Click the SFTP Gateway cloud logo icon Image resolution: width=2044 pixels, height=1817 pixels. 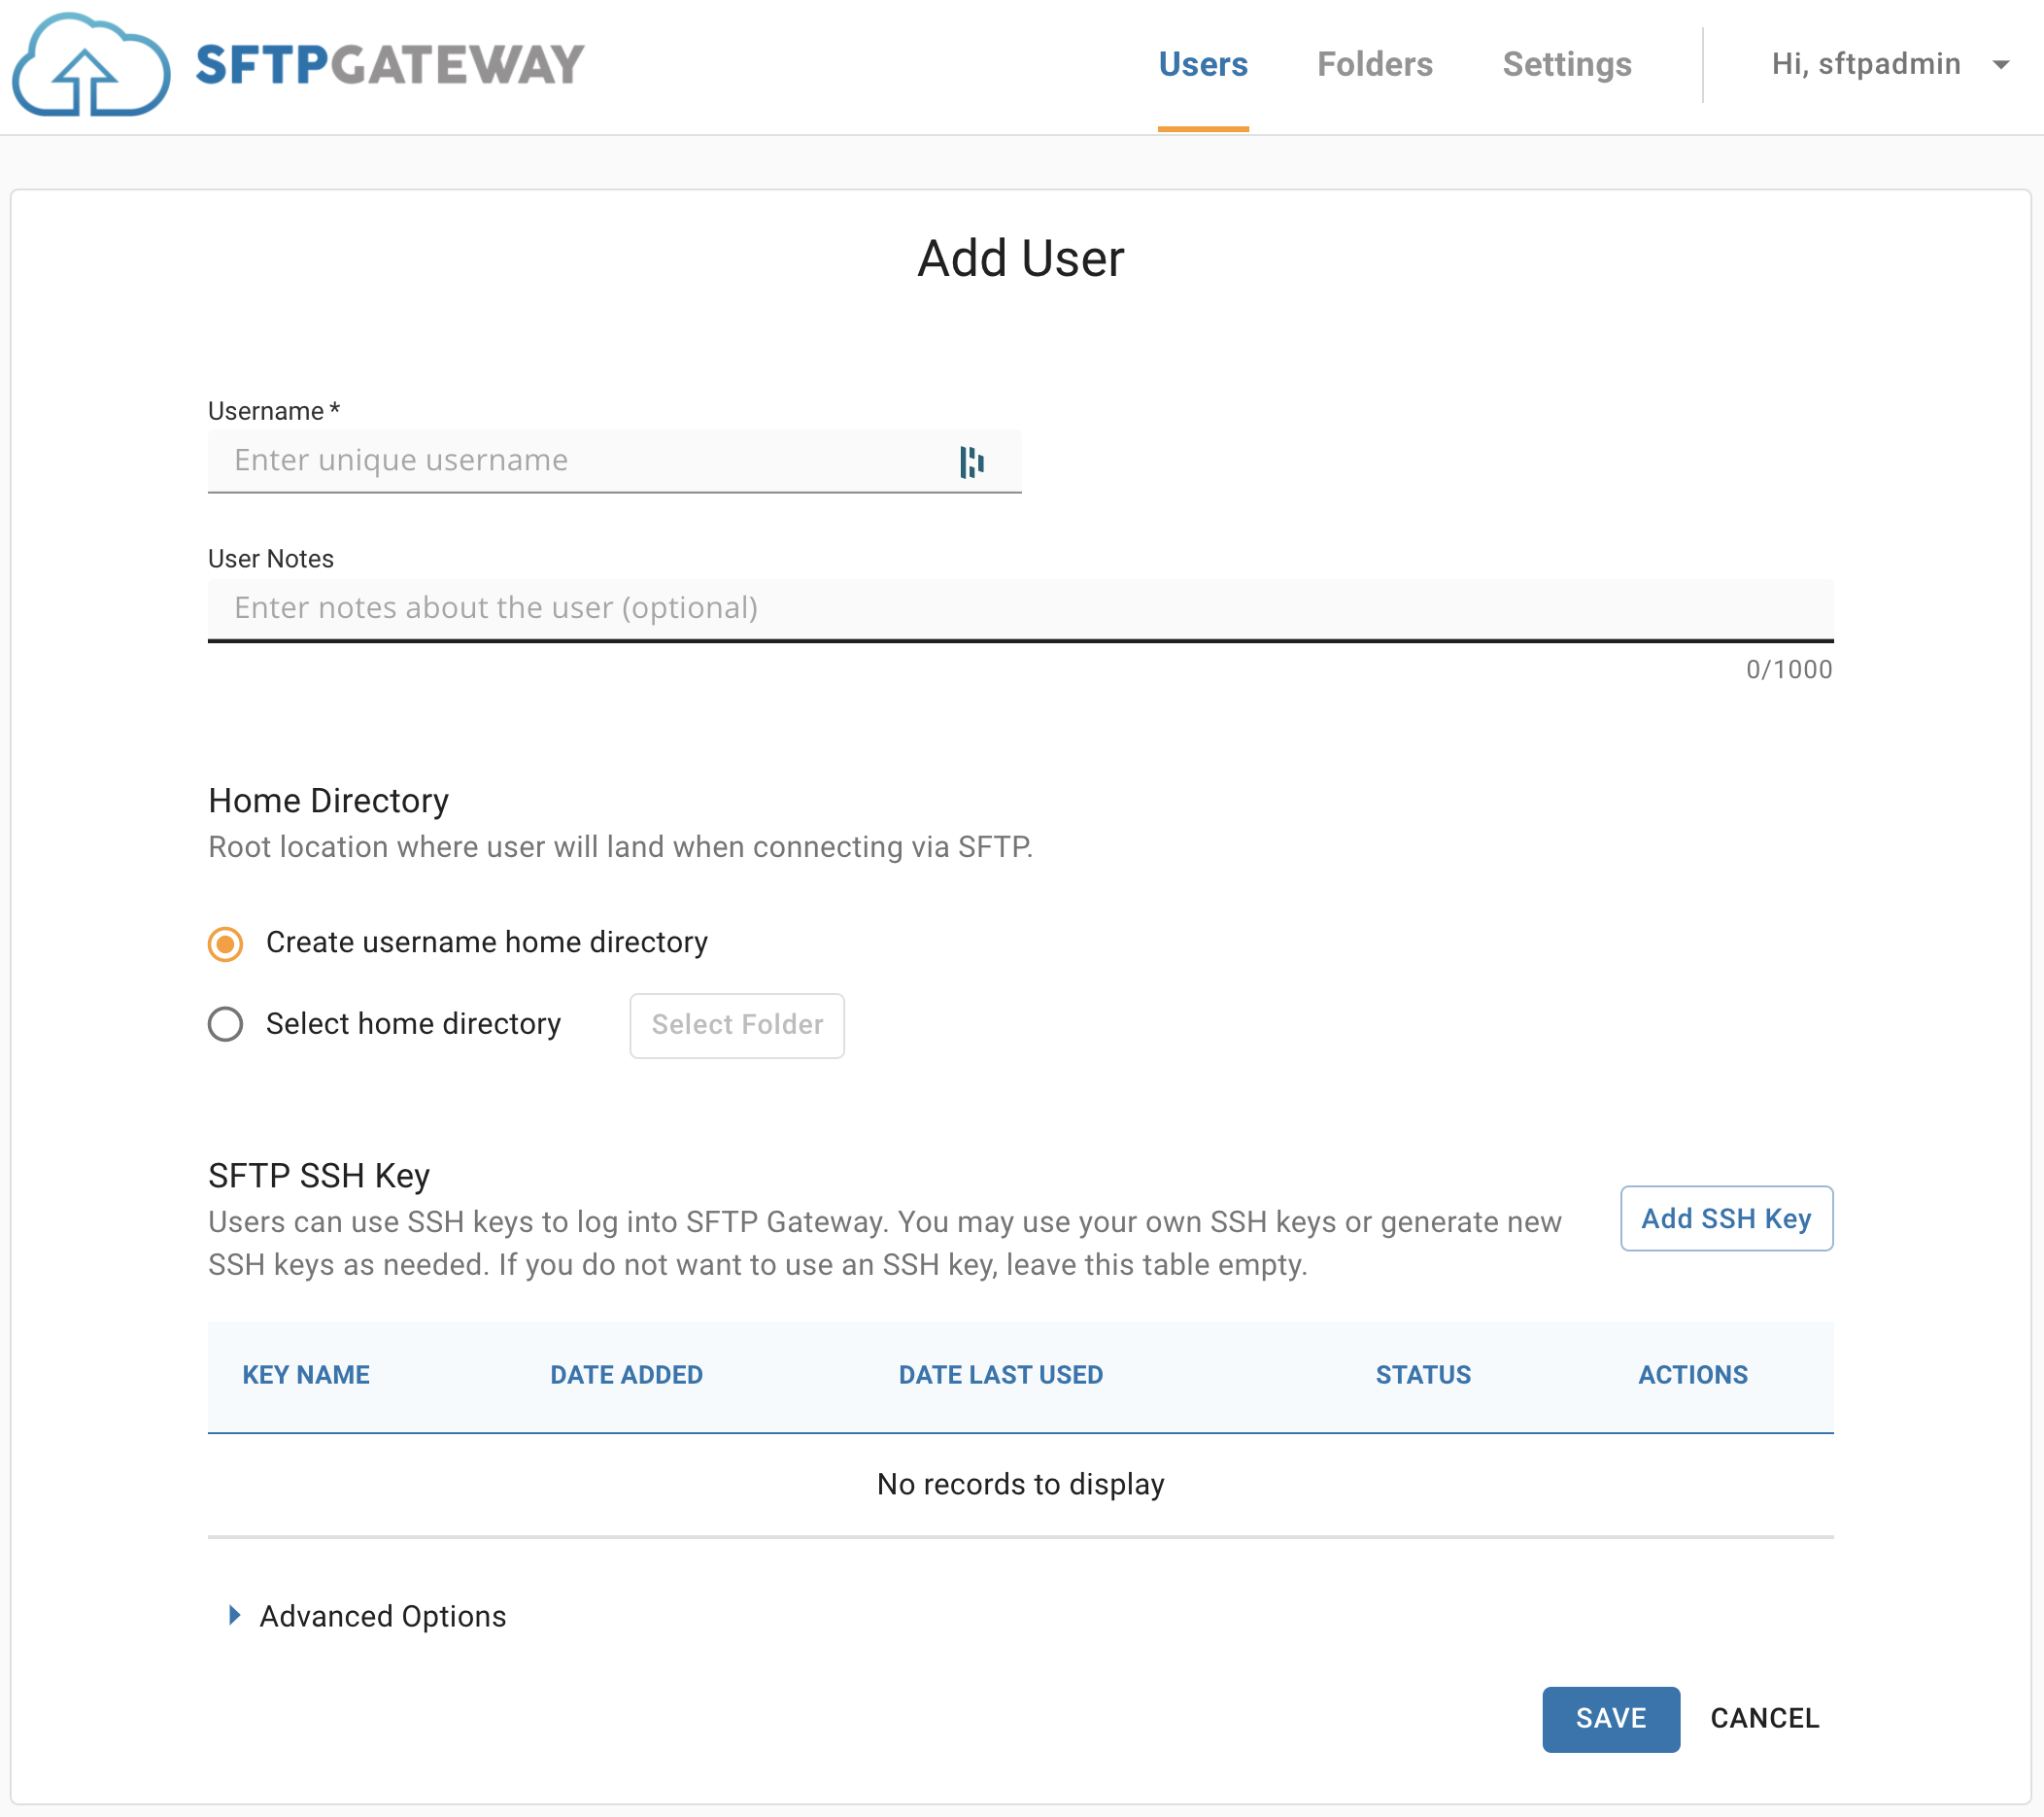coord(91,65)
